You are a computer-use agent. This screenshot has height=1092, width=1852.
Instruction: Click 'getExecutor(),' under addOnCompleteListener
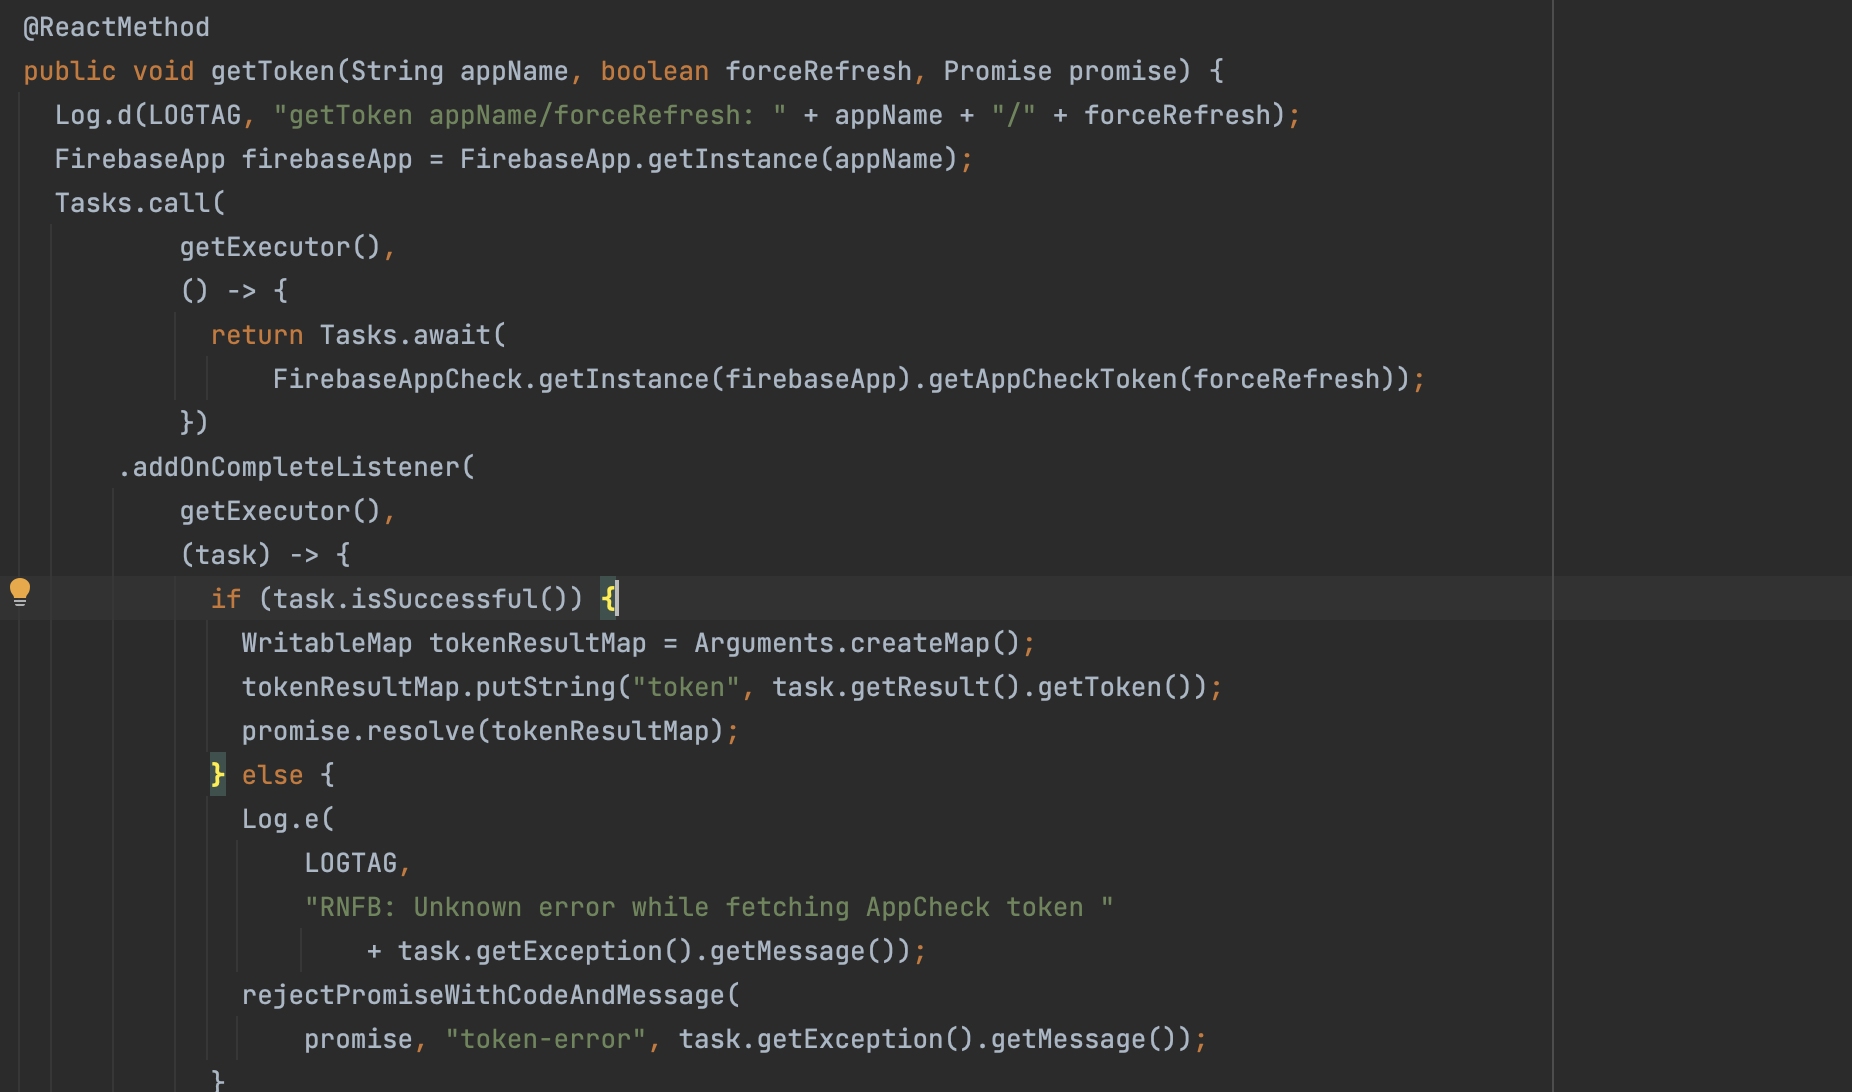click(288, 511)
